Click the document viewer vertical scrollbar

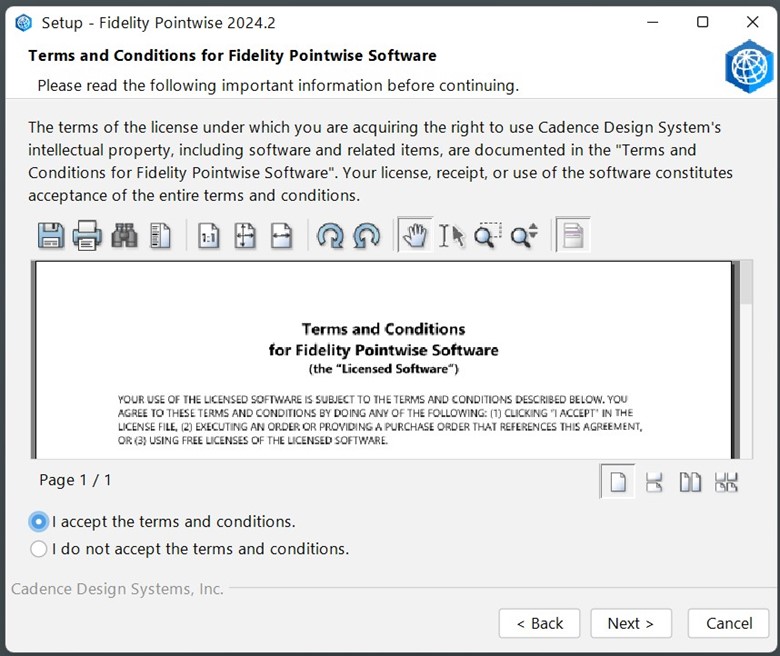point(746,359)
